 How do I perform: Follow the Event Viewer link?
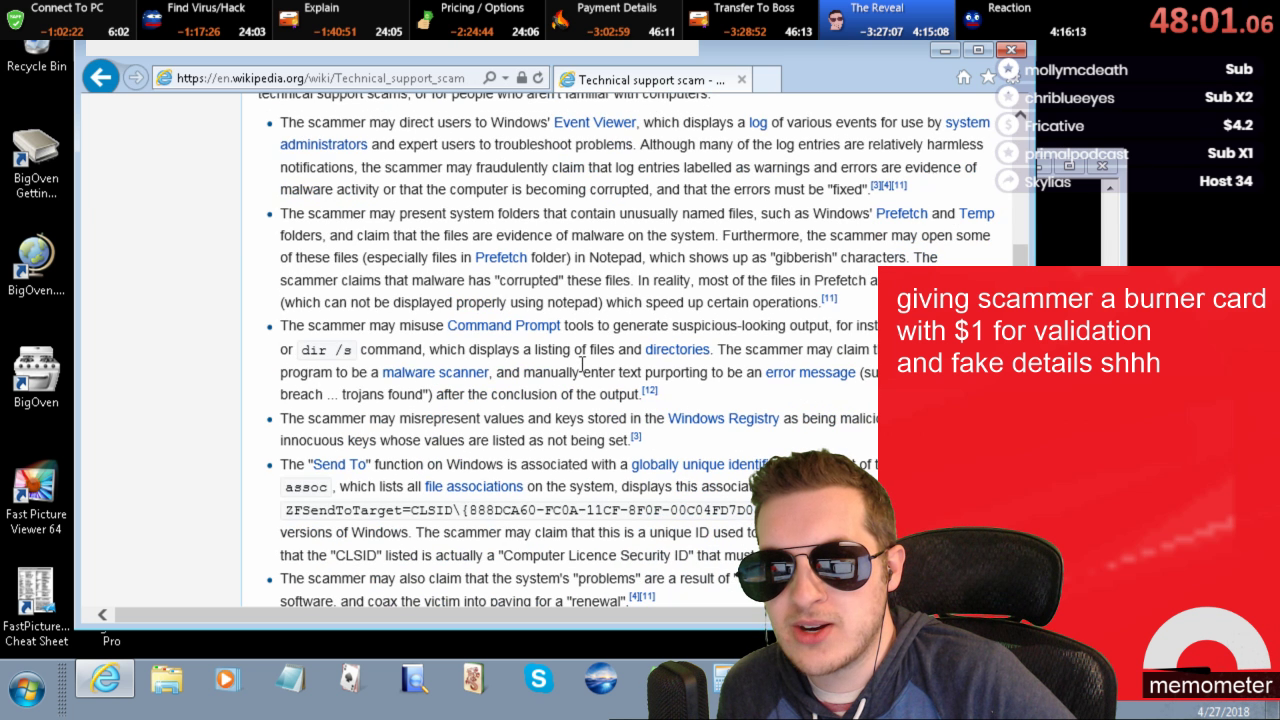[x=595, y=123]
